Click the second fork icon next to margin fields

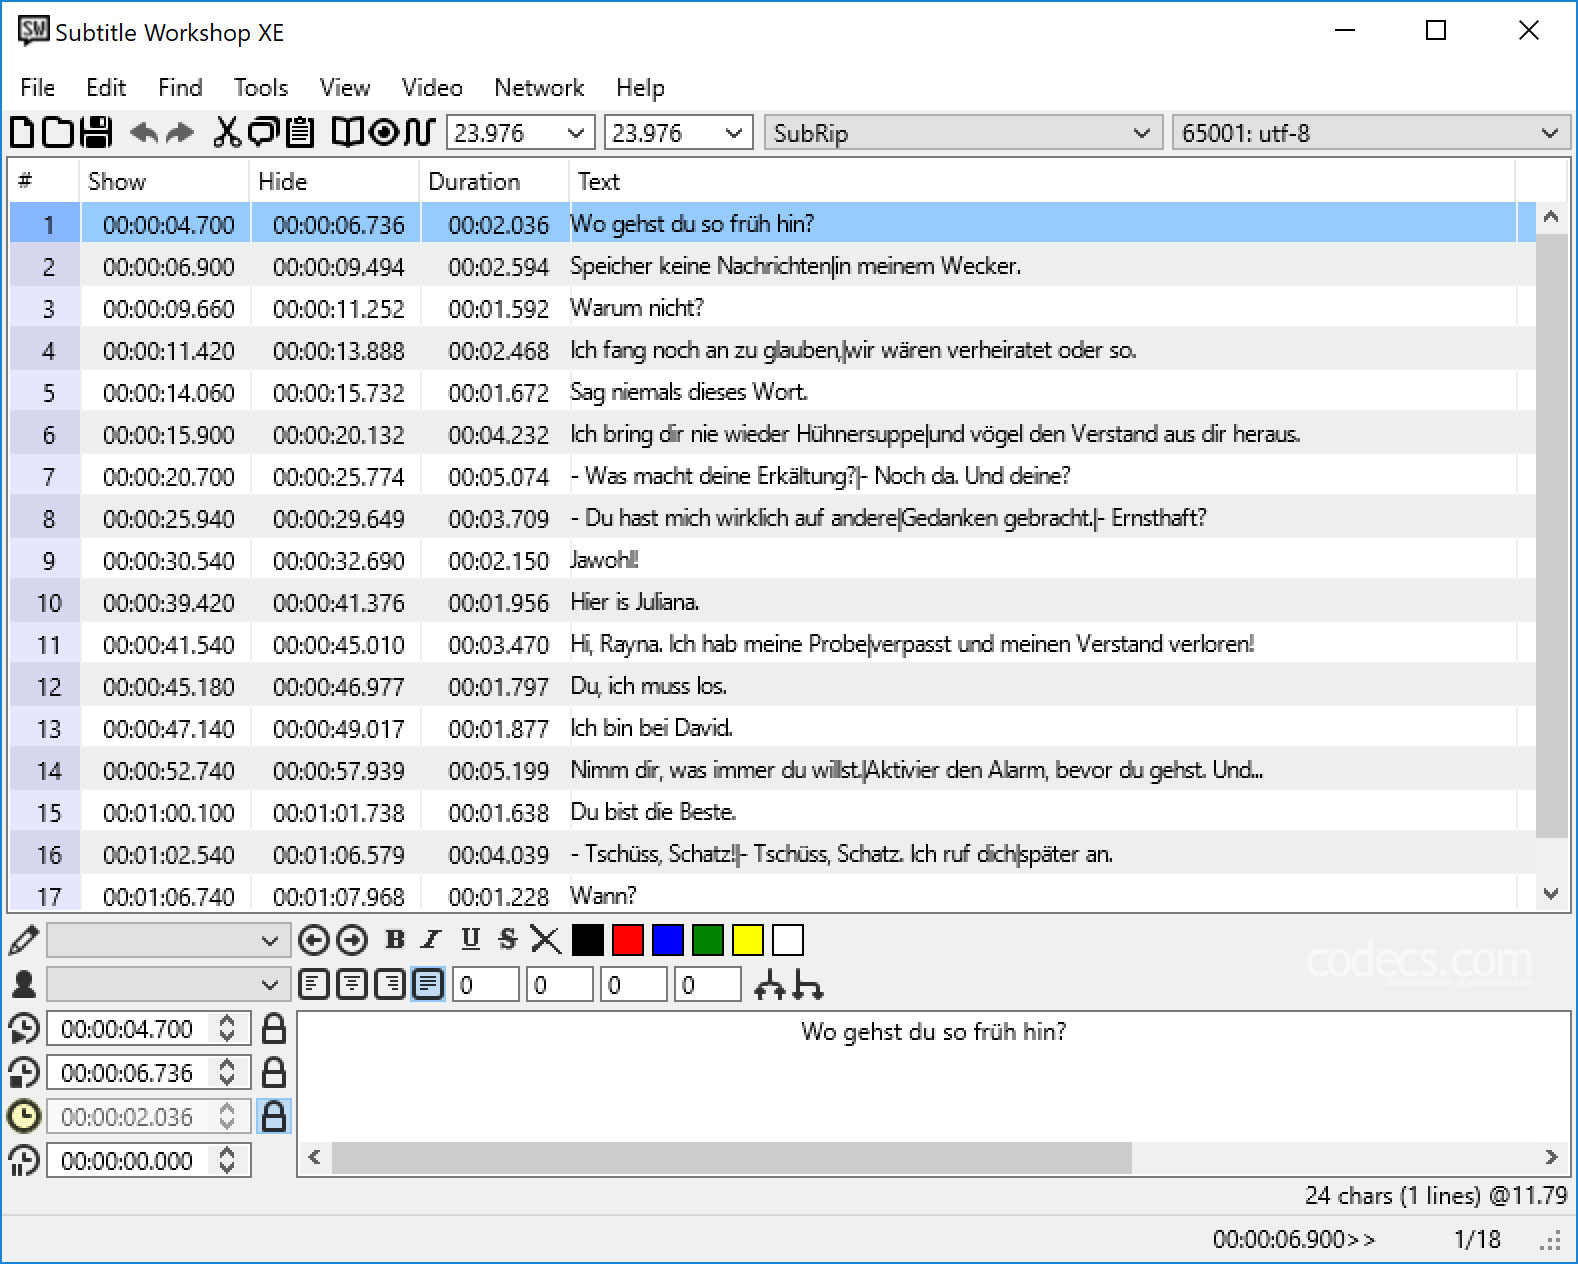(807, 985)
